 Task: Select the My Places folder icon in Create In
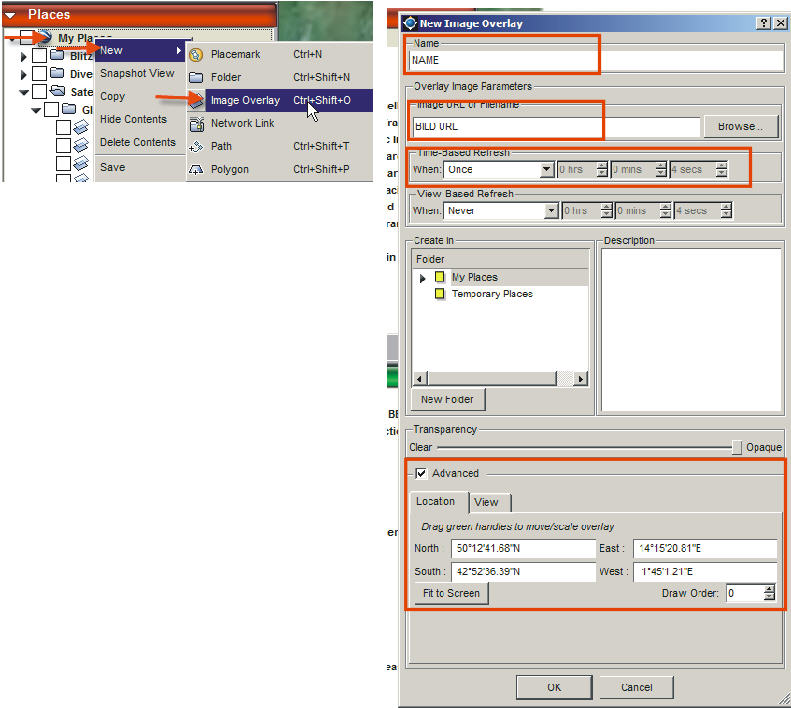(440, 278)
